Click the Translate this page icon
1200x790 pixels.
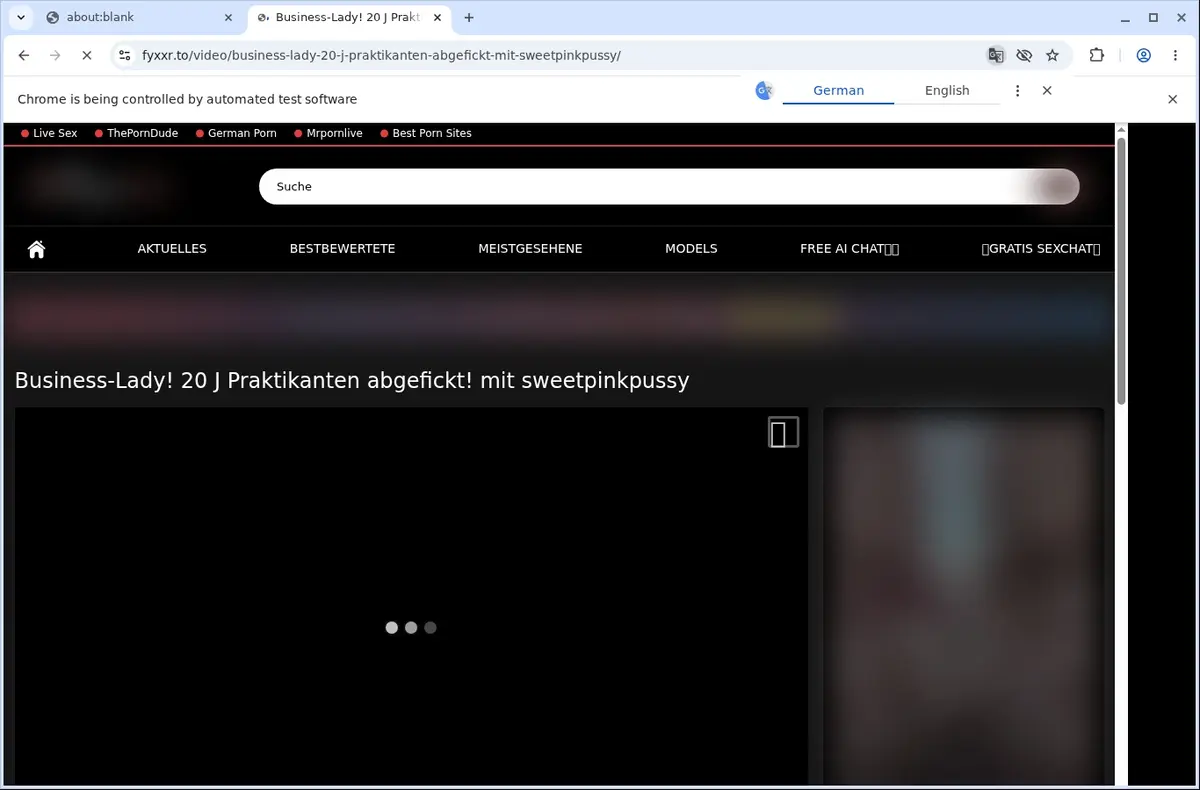pyautogui.click(x=995, y=55)
